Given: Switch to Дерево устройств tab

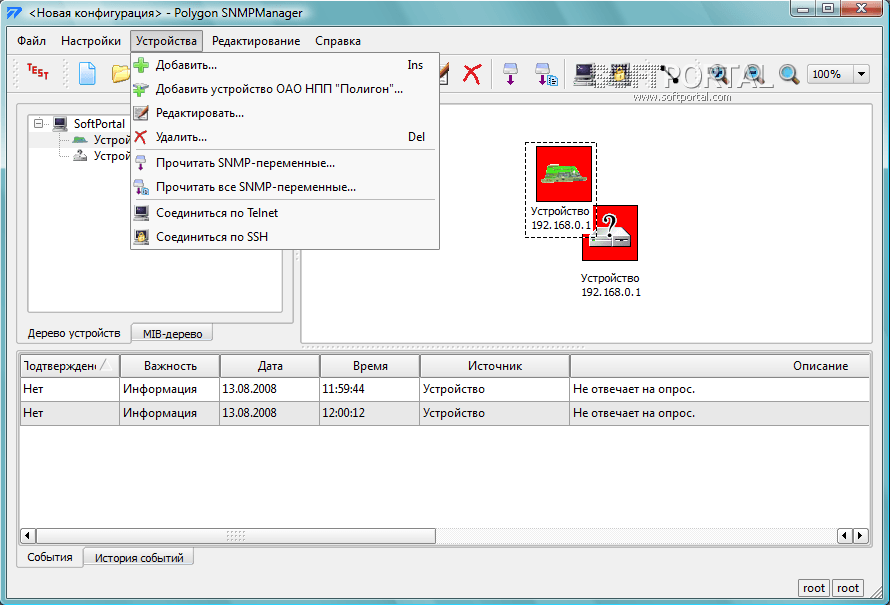Looking at the screenshot, I should [x=74, y=333].
